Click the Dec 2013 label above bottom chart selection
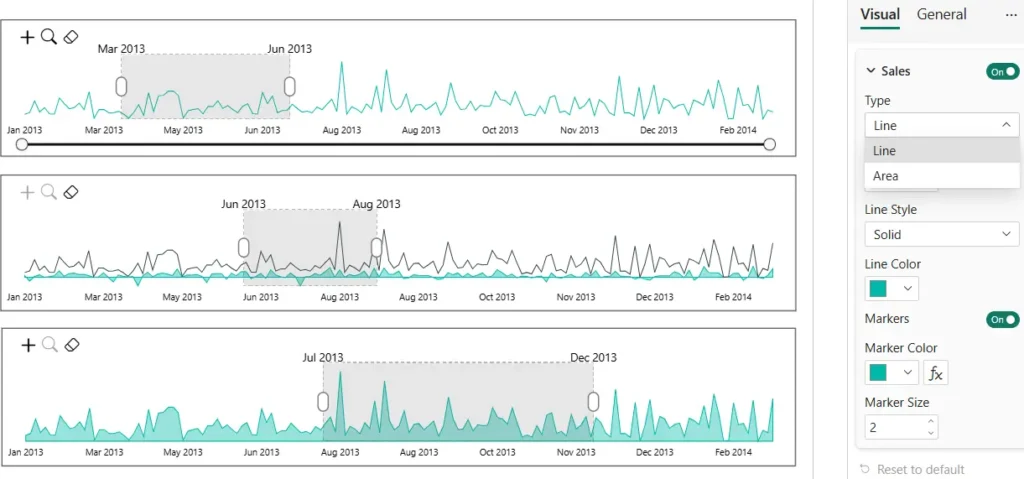This screenshot has height=479, width=1024. [x=593, y=357]
